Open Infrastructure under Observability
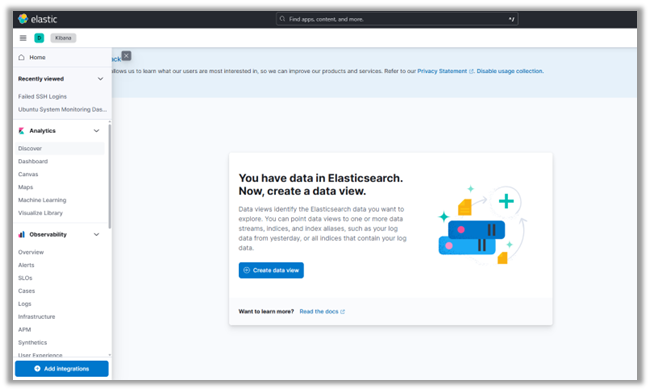 click(36, 316)
